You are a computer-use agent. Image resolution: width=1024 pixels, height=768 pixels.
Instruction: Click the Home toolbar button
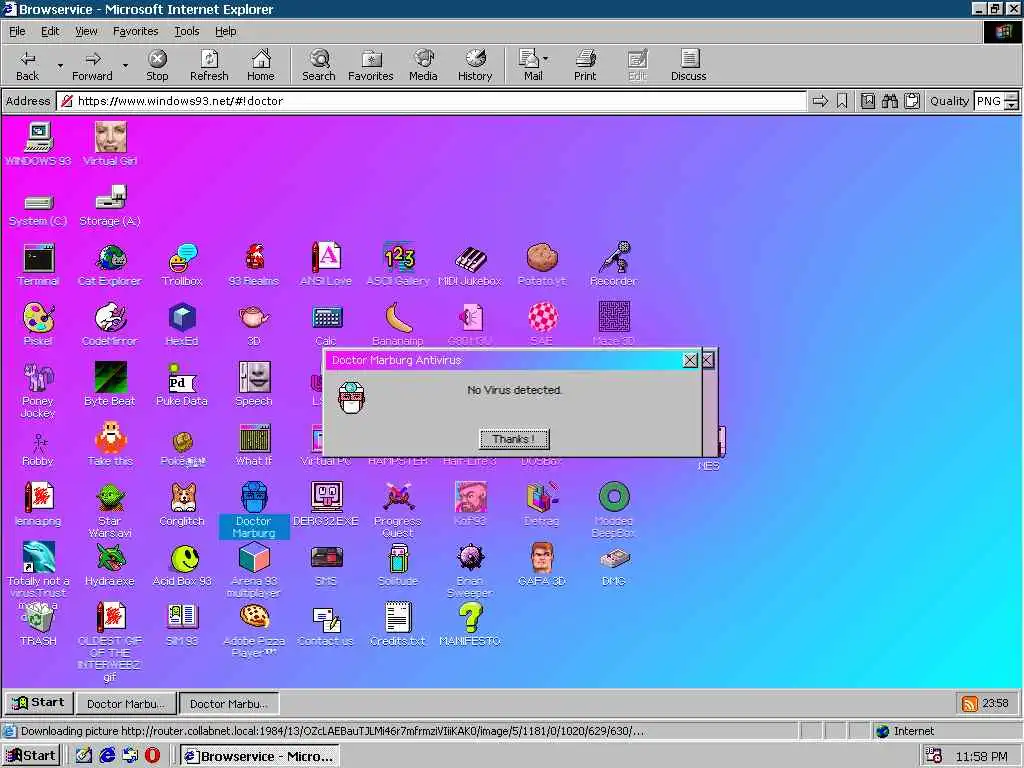(261, 65)
